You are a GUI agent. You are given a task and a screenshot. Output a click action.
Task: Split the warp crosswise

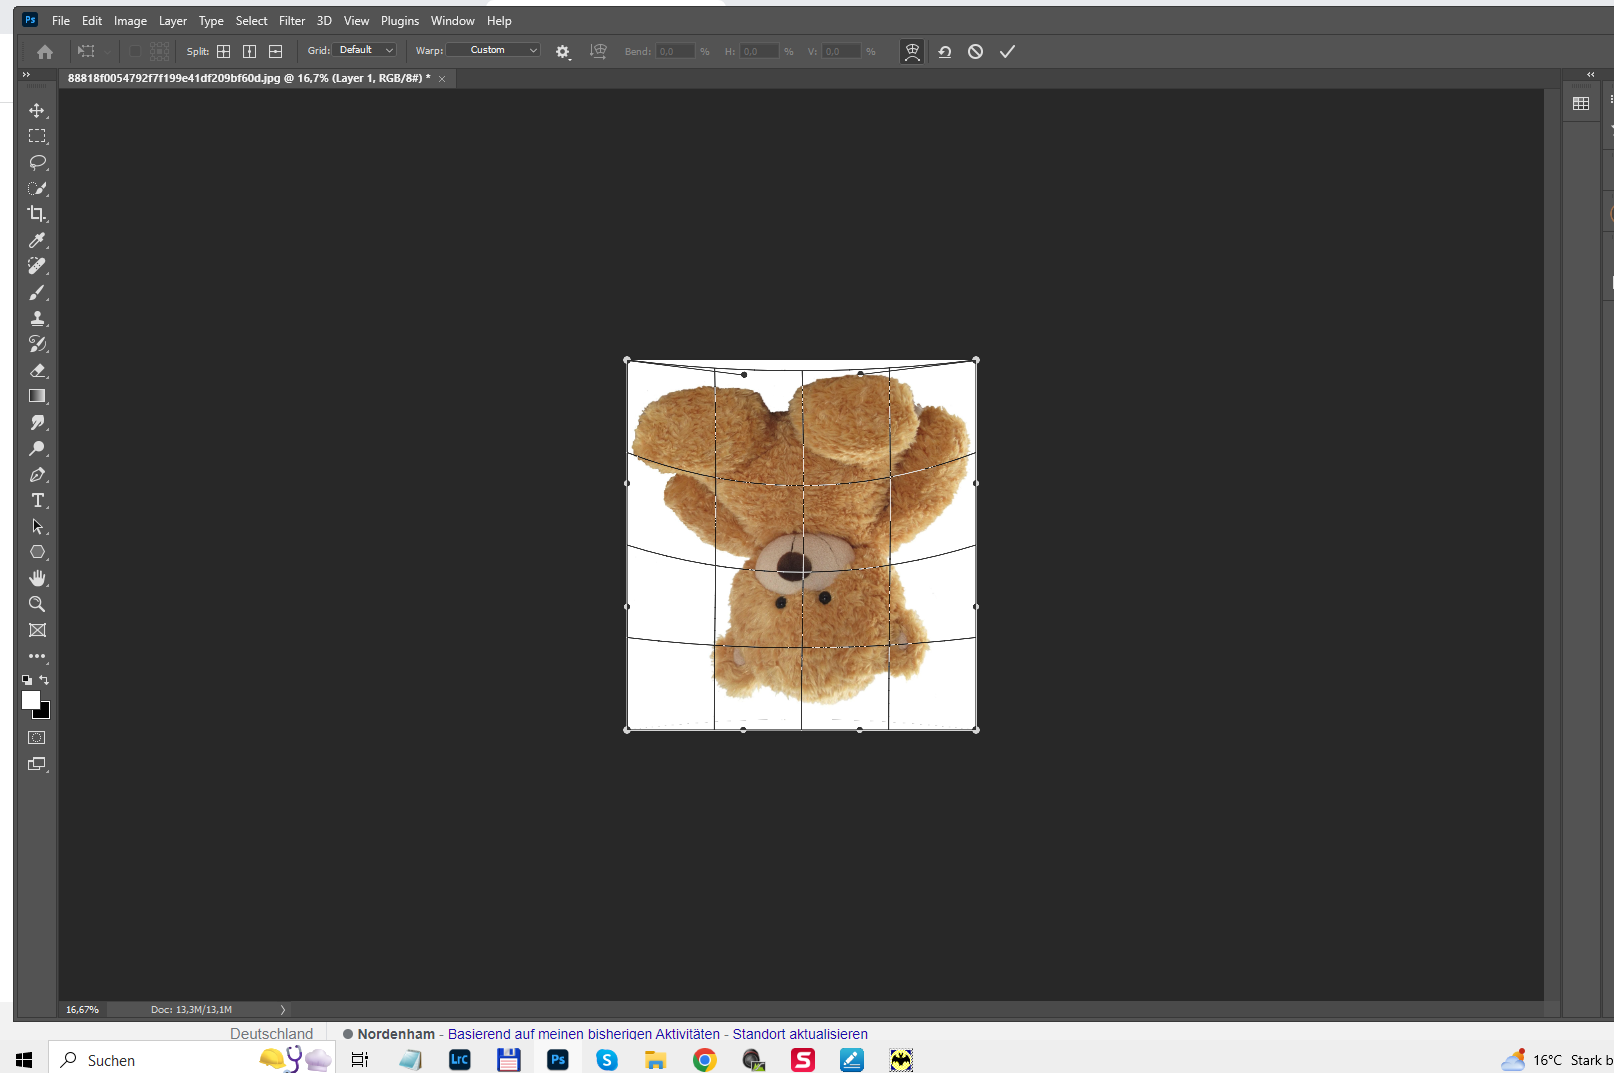[224, 51]
